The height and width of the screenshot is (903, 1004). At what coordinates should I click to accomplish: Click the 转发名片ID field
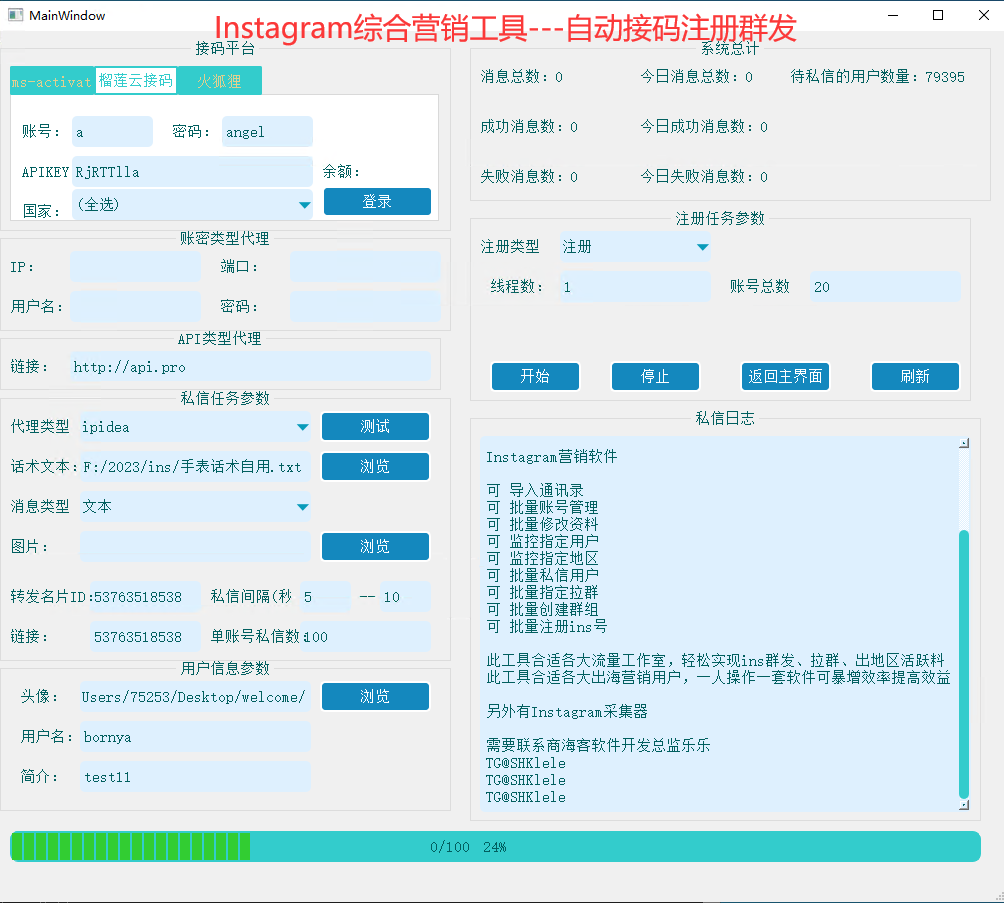[145, 597]
